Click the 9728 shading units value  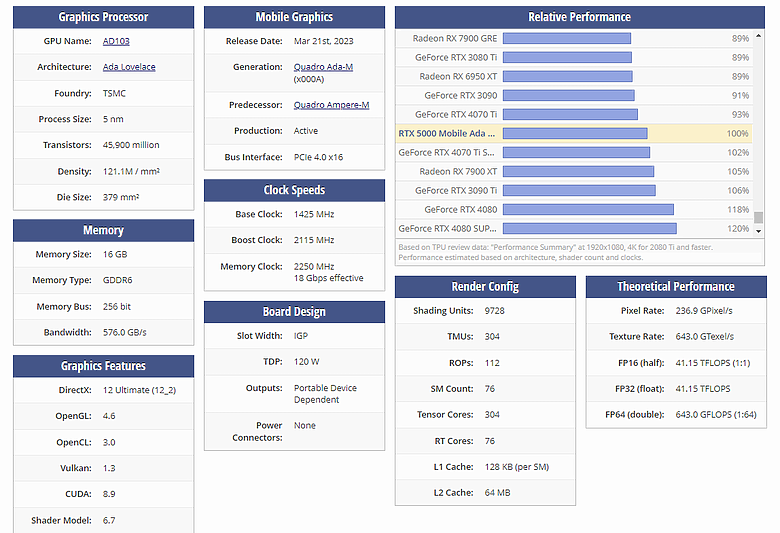[x=494, y=311]
